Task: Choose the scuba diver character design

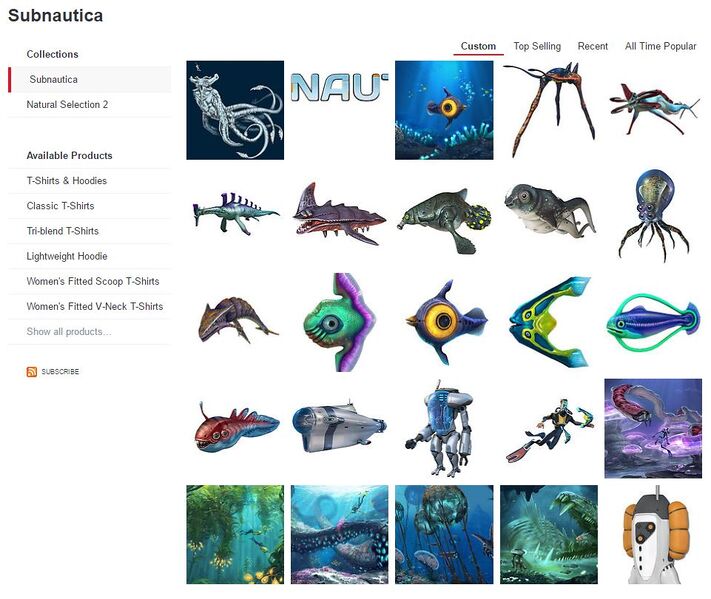Action: 549,429
